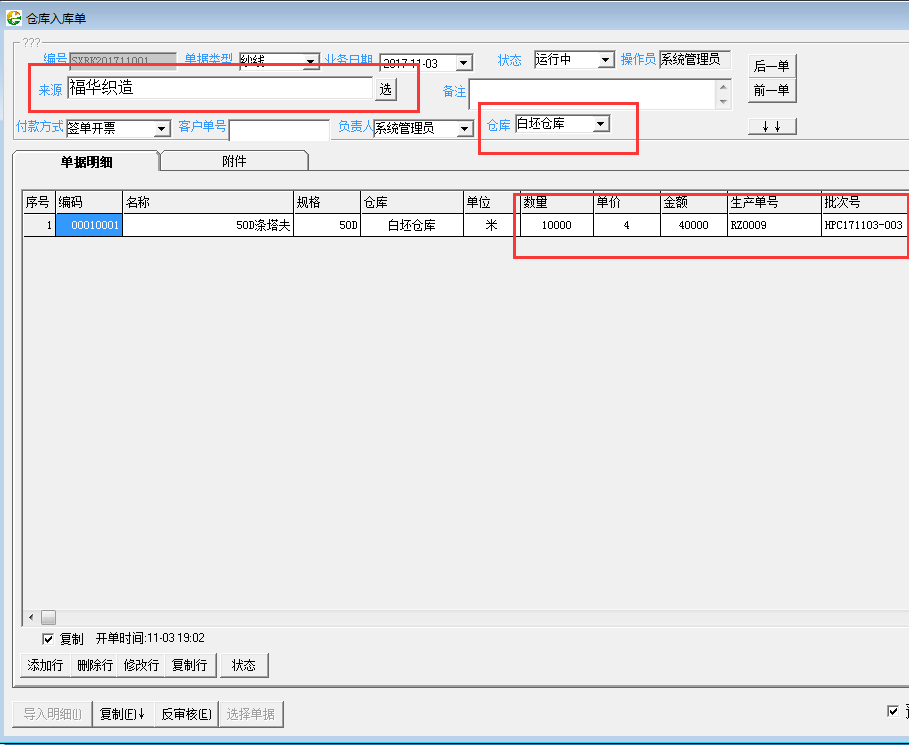
Task: Click 备注 scrollbar down arrow
Action: coord(723,102)
